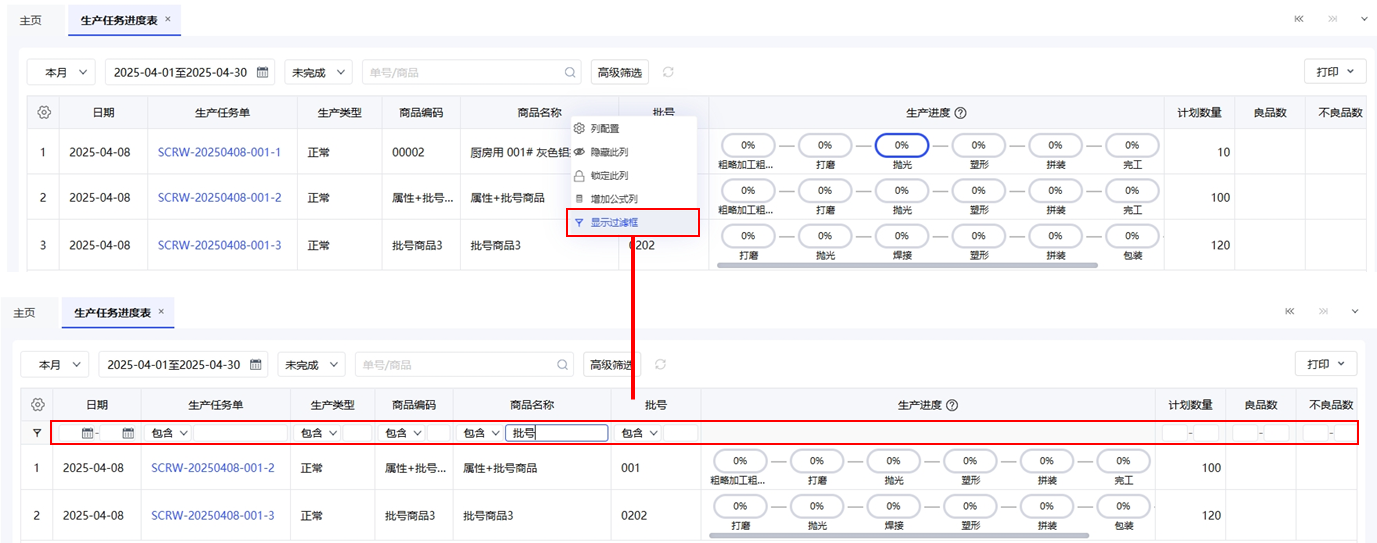Click highlighted 抛光 0% progress pill in row 1

902,145
